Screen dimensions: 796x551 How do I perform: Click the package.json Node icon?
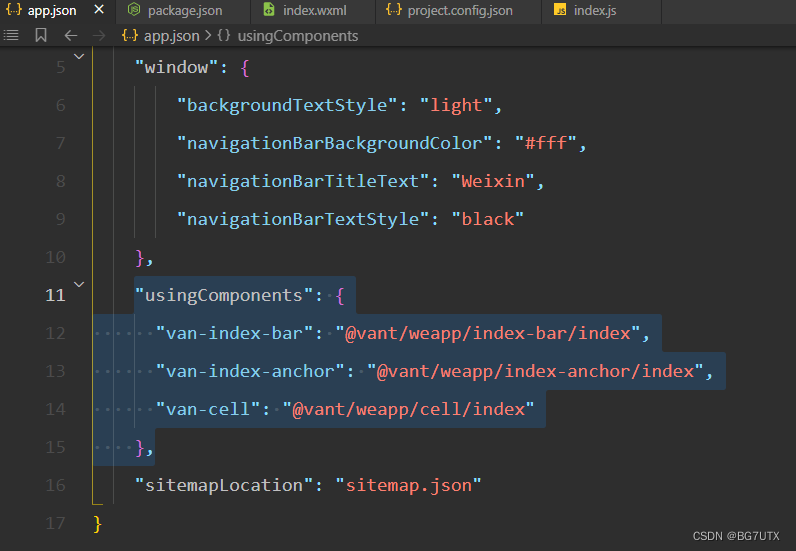[x=134, y=10]
